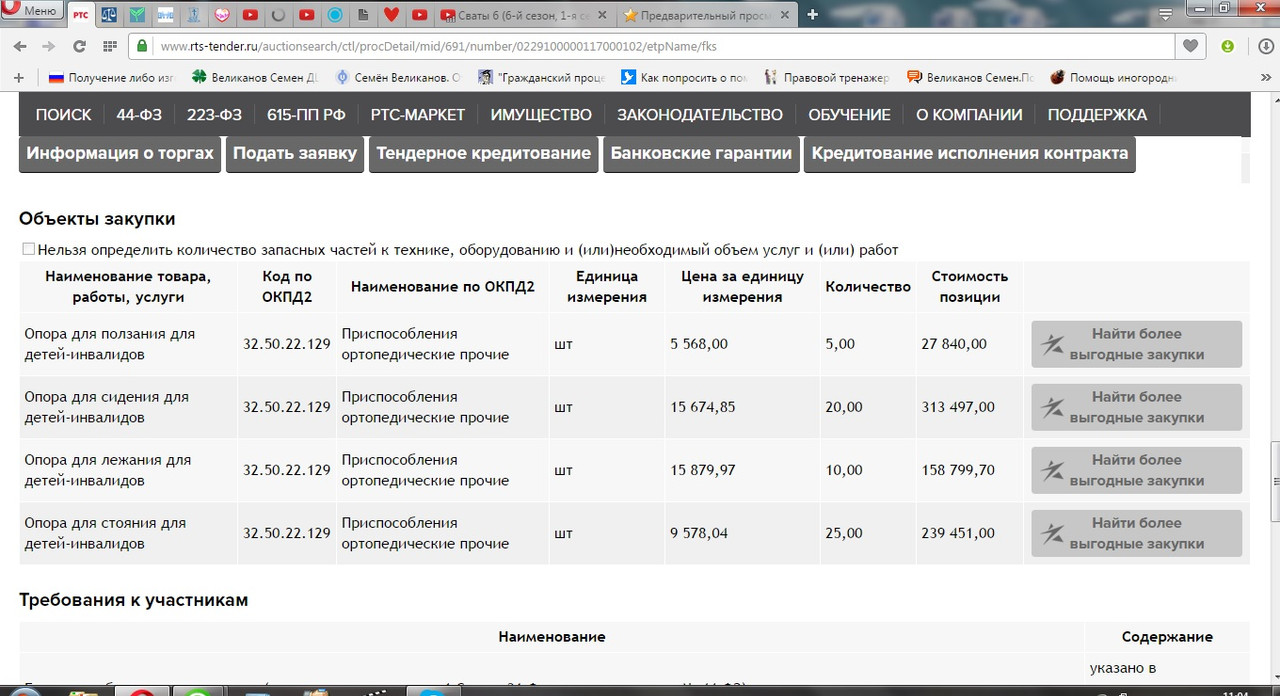Open a new tab with plus
The image size is (1280, 696).
point(812,14)
